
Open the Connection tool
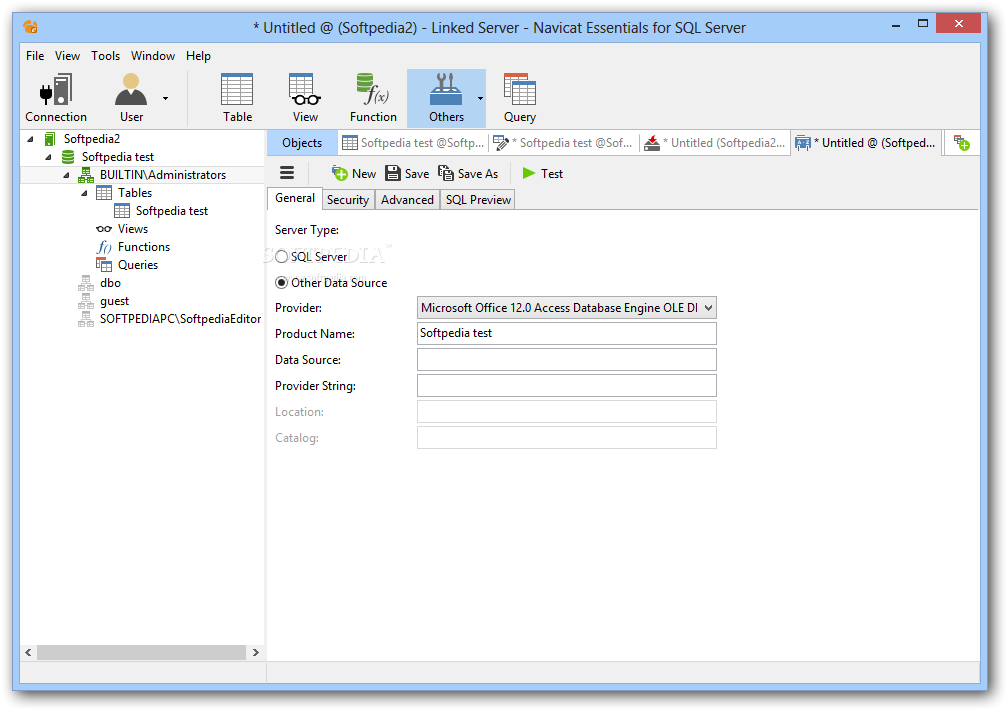56,98
